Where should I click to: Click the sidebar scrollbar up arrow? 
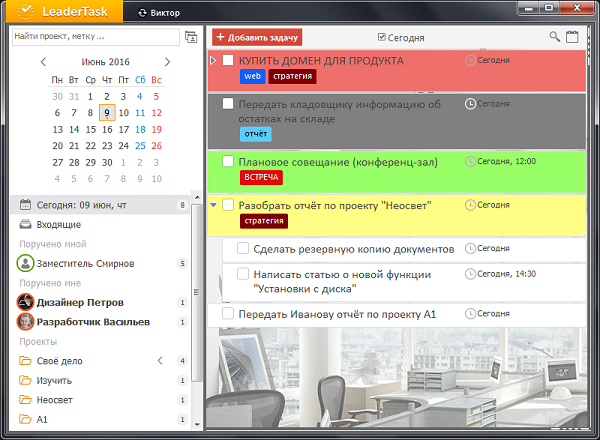(197, 197)
